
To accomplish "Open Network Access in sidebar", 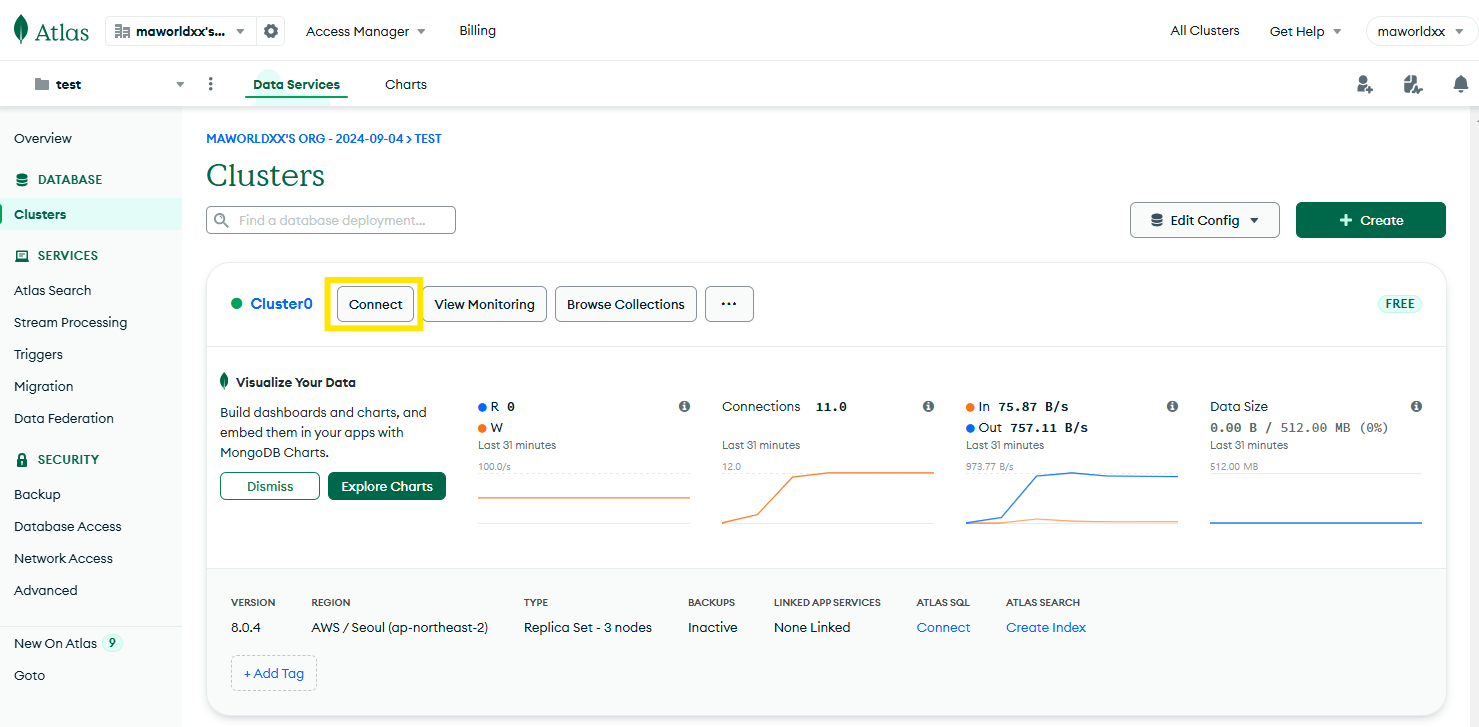I will 63,558.
